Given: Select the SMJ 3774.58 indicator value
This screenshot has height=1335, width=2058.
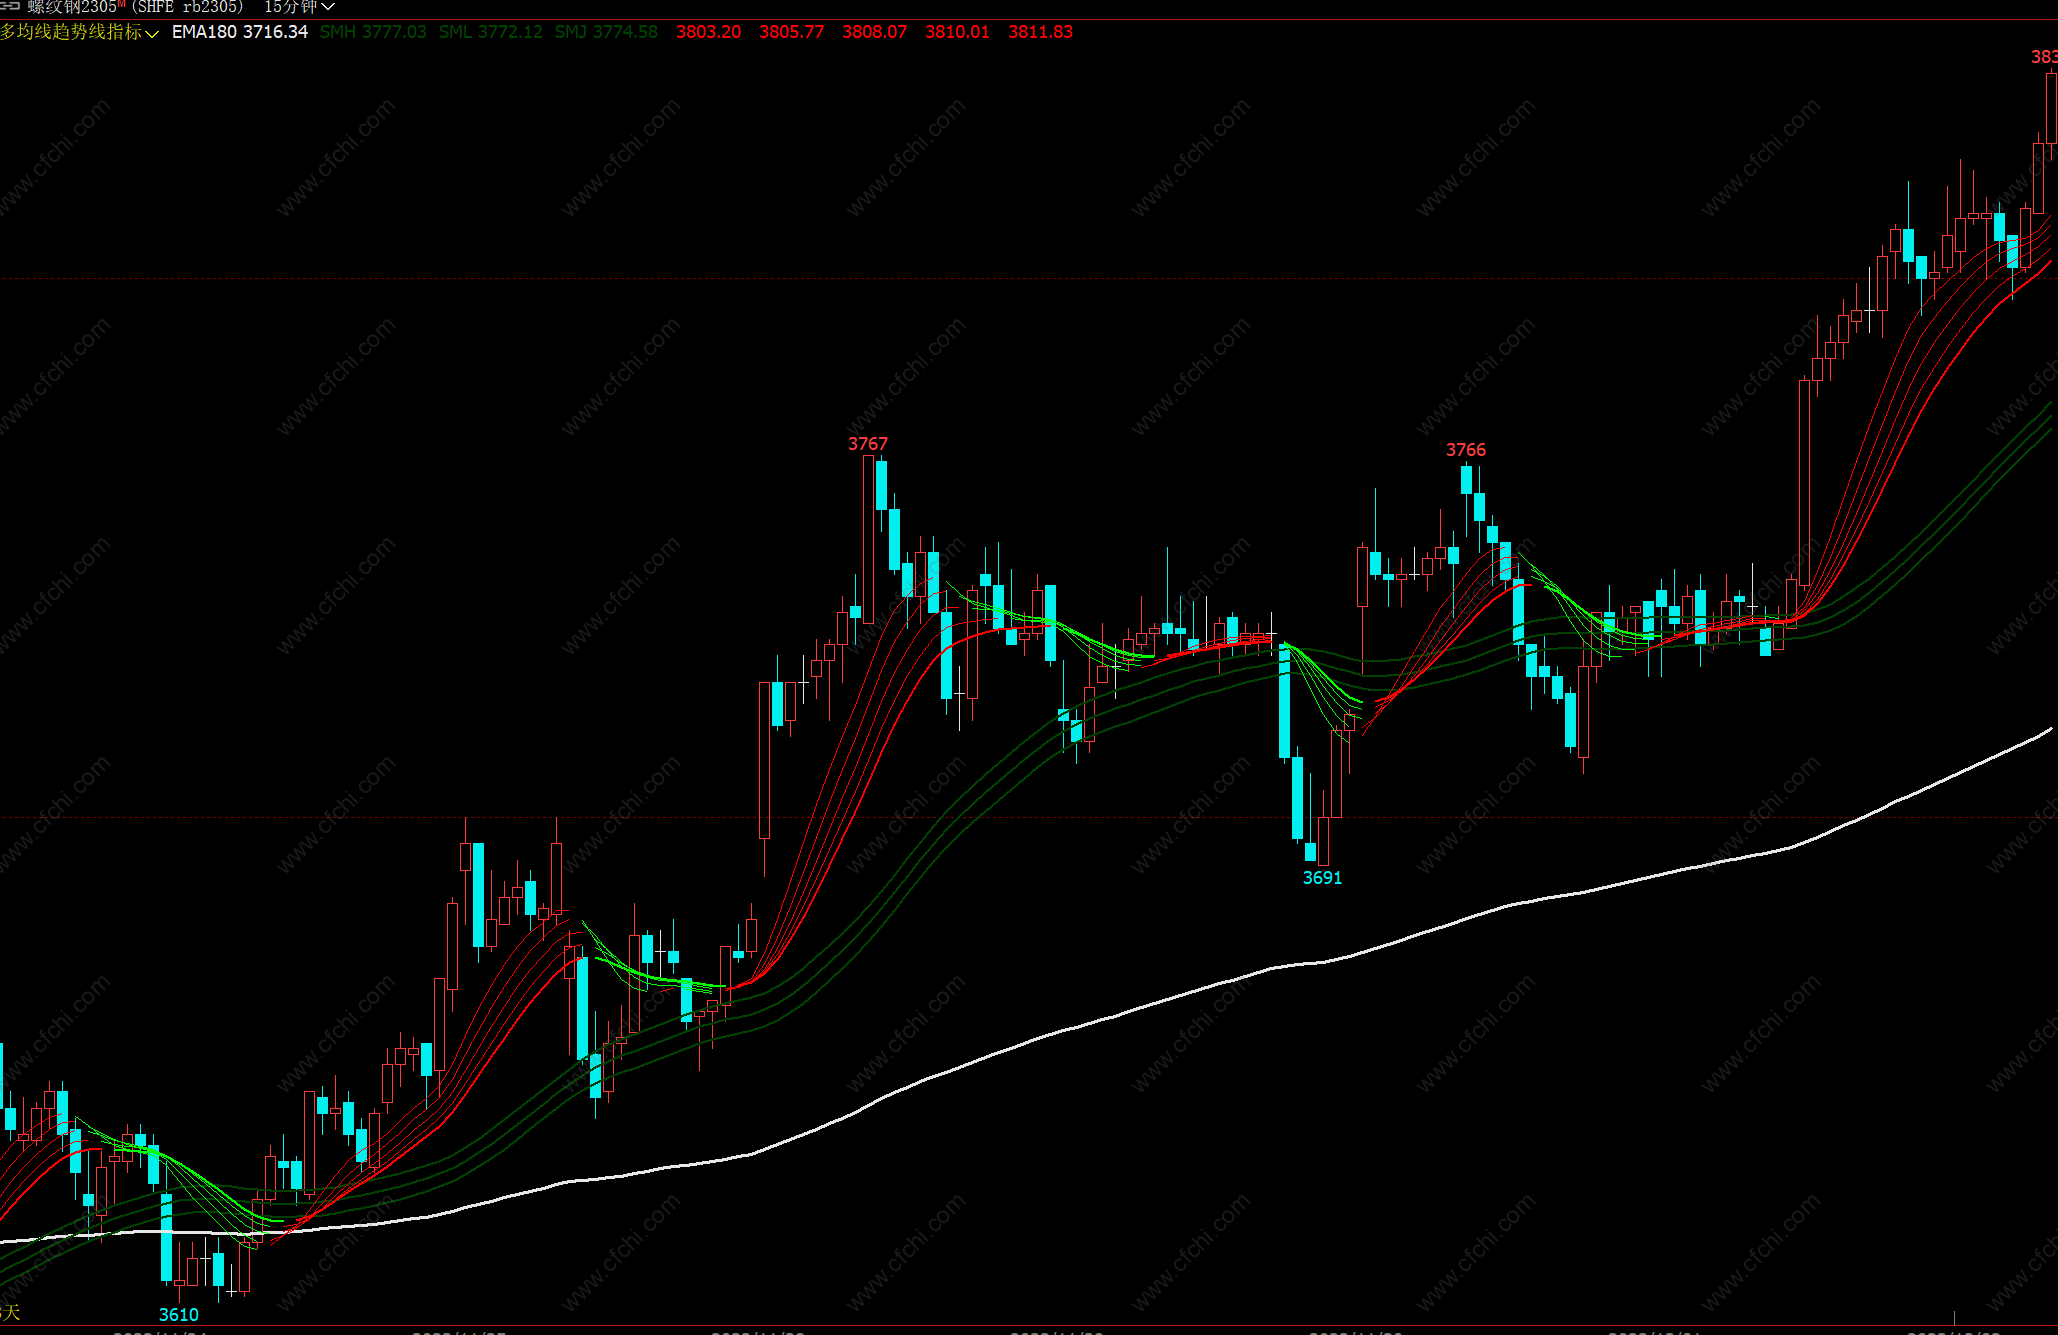Looking at the screenshot, I should pos(606,32).
